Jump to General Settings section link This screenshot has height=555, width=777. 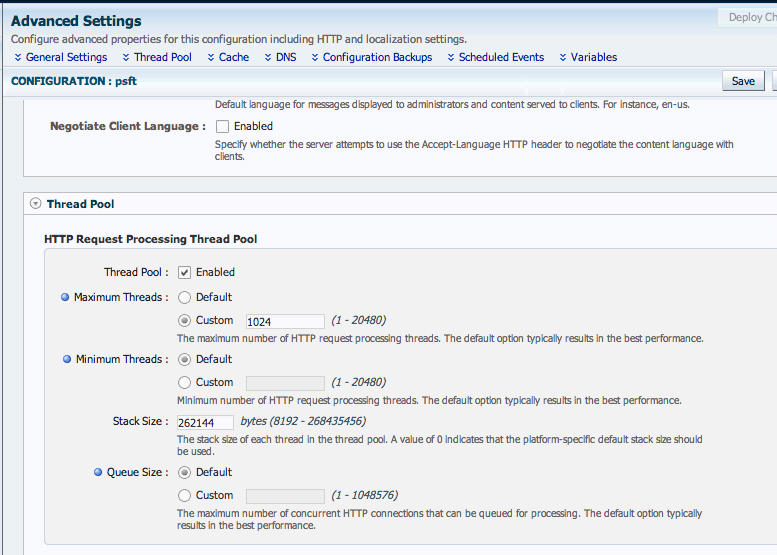[66, 57]
